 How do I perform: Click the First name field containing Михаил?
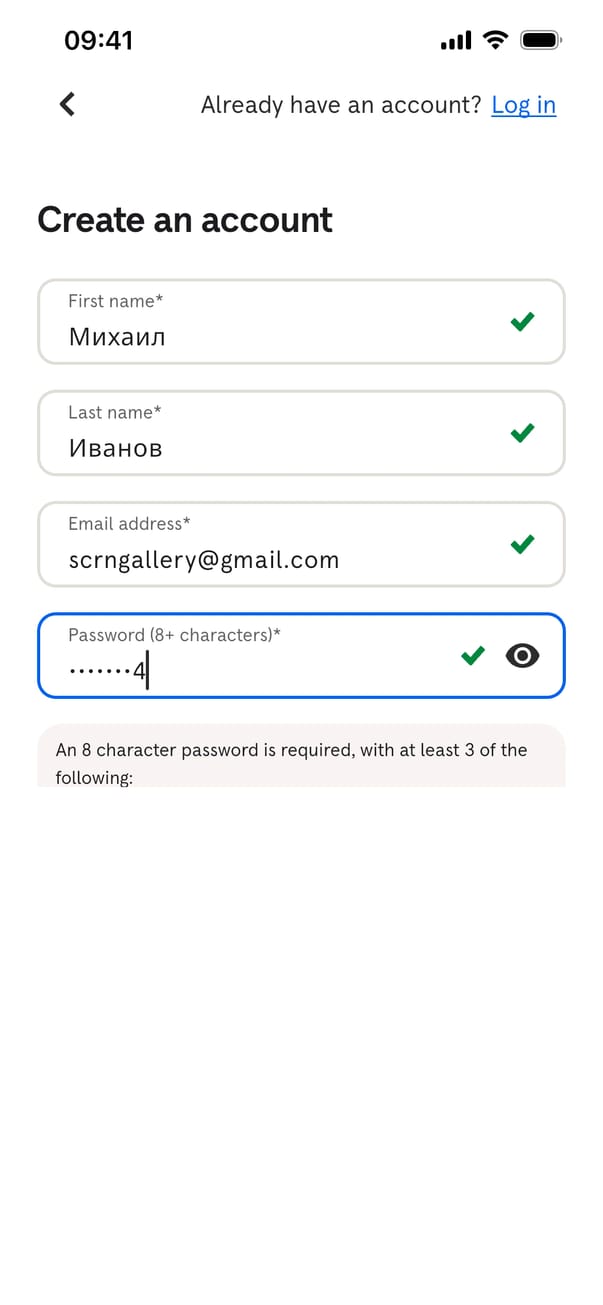coord(280,323)
